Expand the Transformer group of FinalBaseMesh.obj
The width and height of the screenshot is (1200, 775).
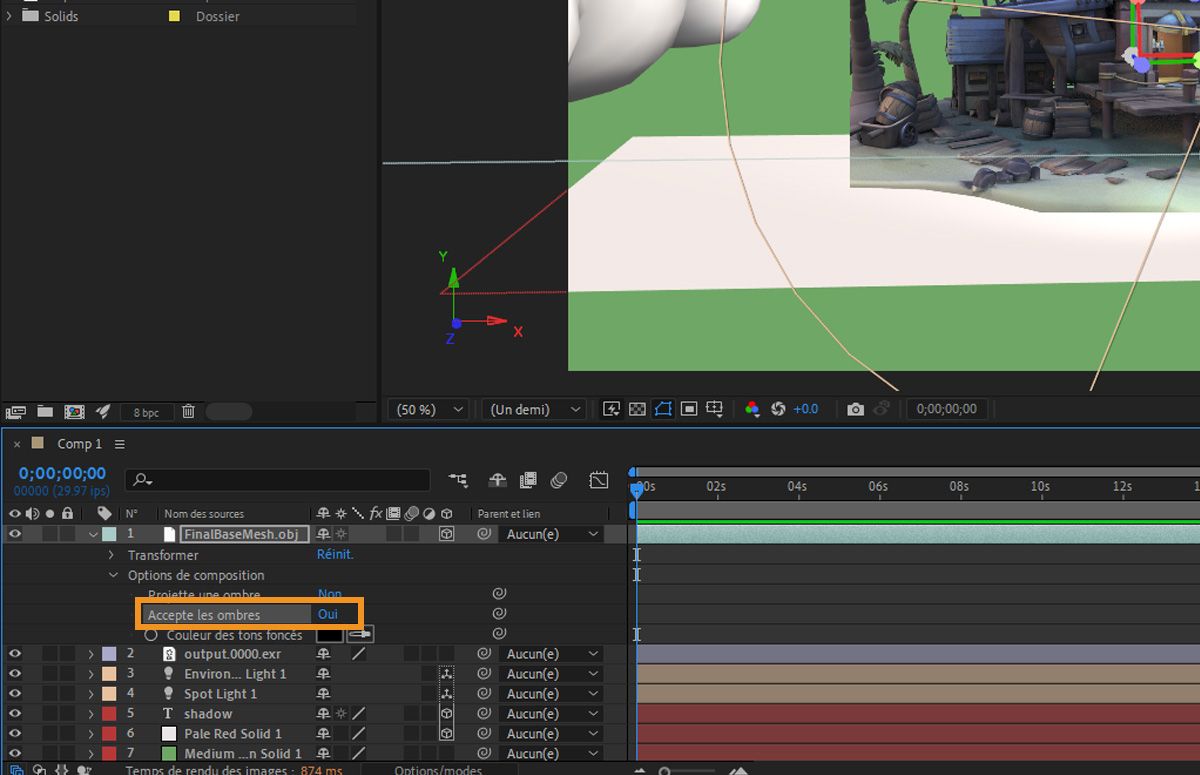111,554
